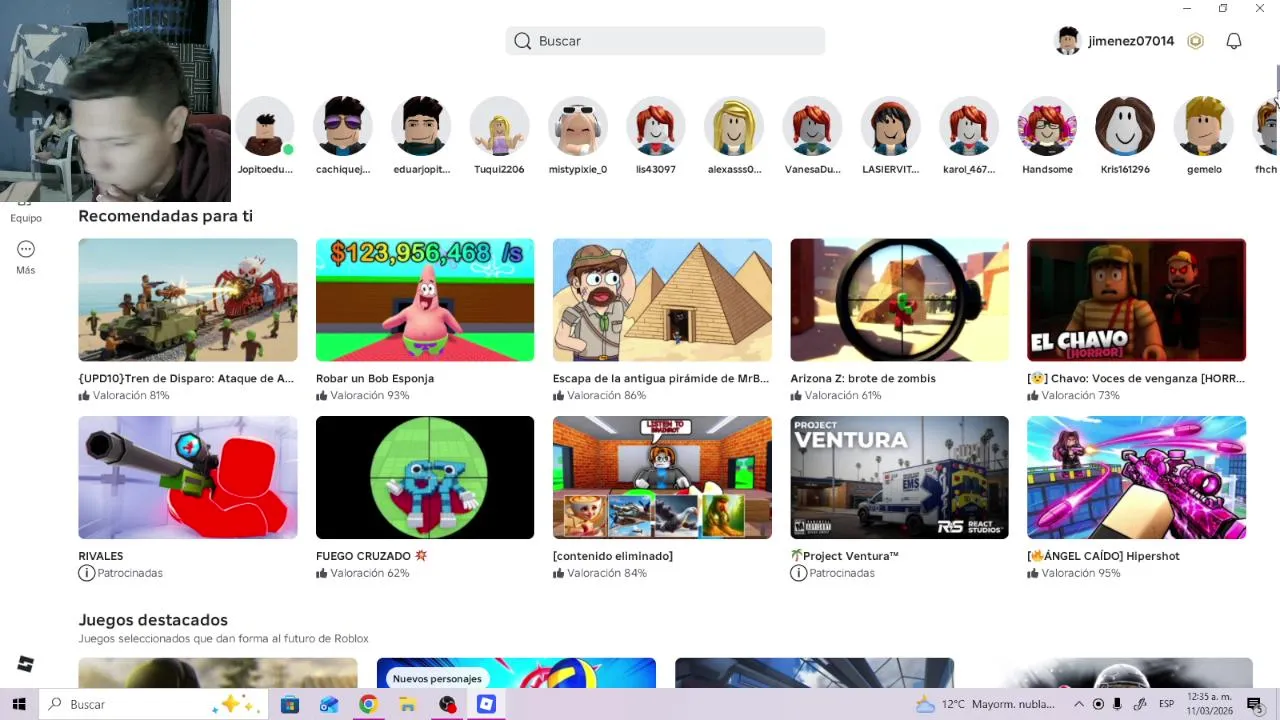This screenshot has width=1280, height=720.
Task: Open friend VanesaDu avatar
Action: pyautogui.click(x=812, y=126)
